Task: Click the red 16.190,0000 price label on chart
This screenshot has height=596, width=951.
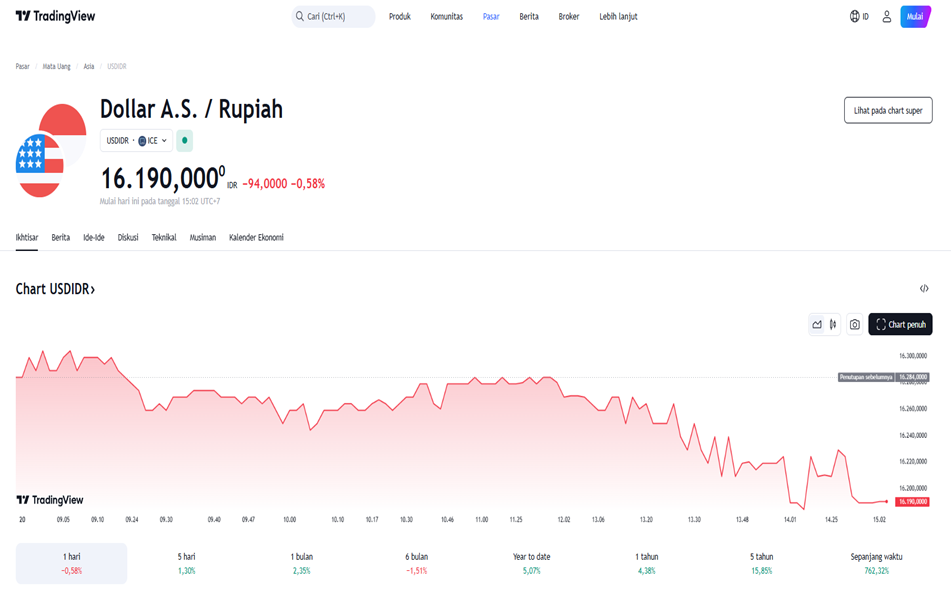Action: point(912,501)
